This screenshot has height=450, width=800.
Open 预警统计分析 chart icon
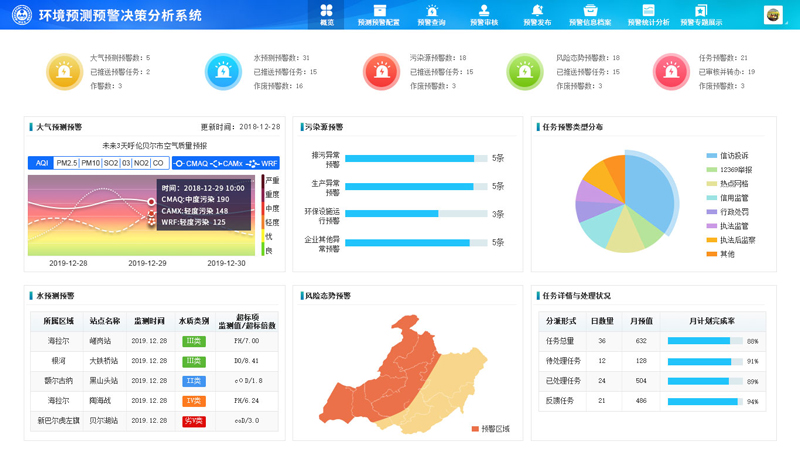point(648,14)
